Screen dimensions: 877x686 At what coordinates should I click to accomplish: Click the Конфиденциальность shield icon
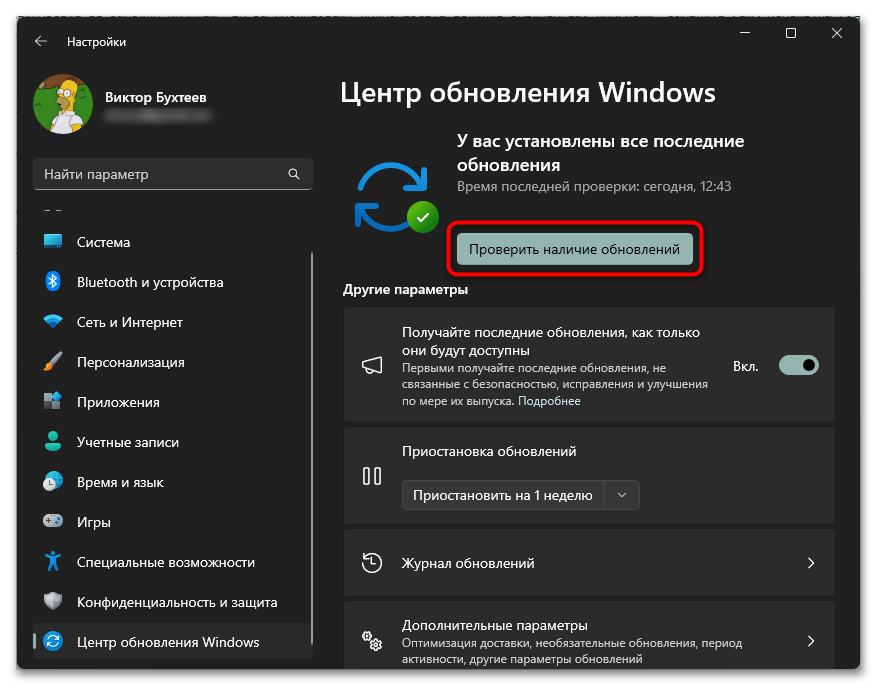pos(53,602)
